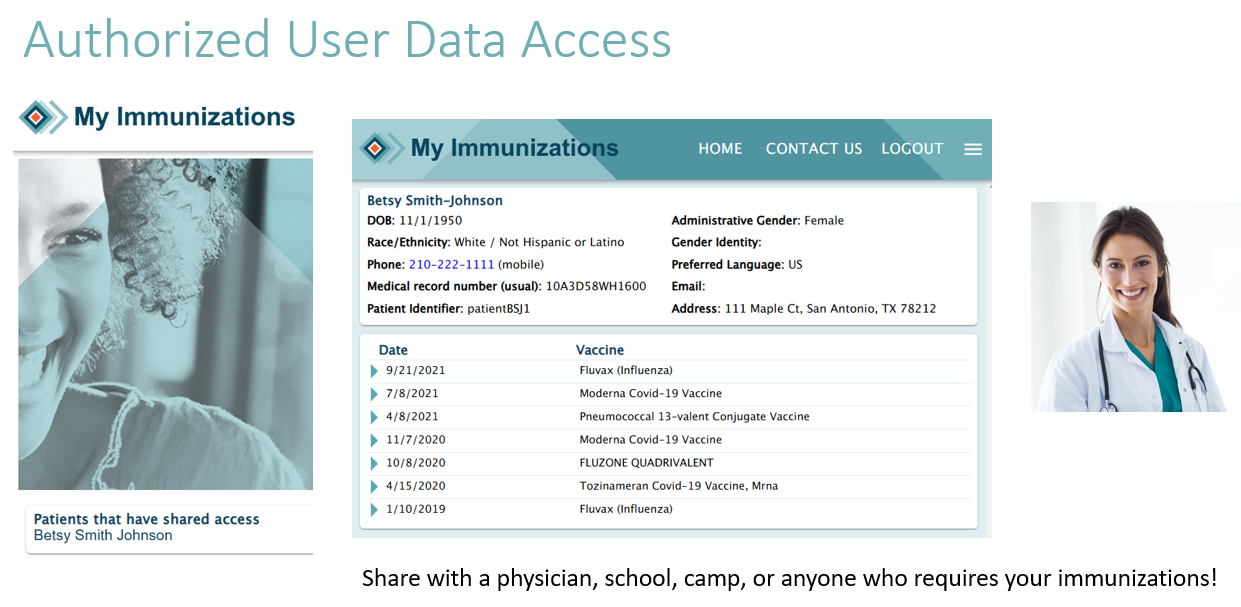
Task: Click LOGOUT in navigation bar
Action: click(912, 148)
